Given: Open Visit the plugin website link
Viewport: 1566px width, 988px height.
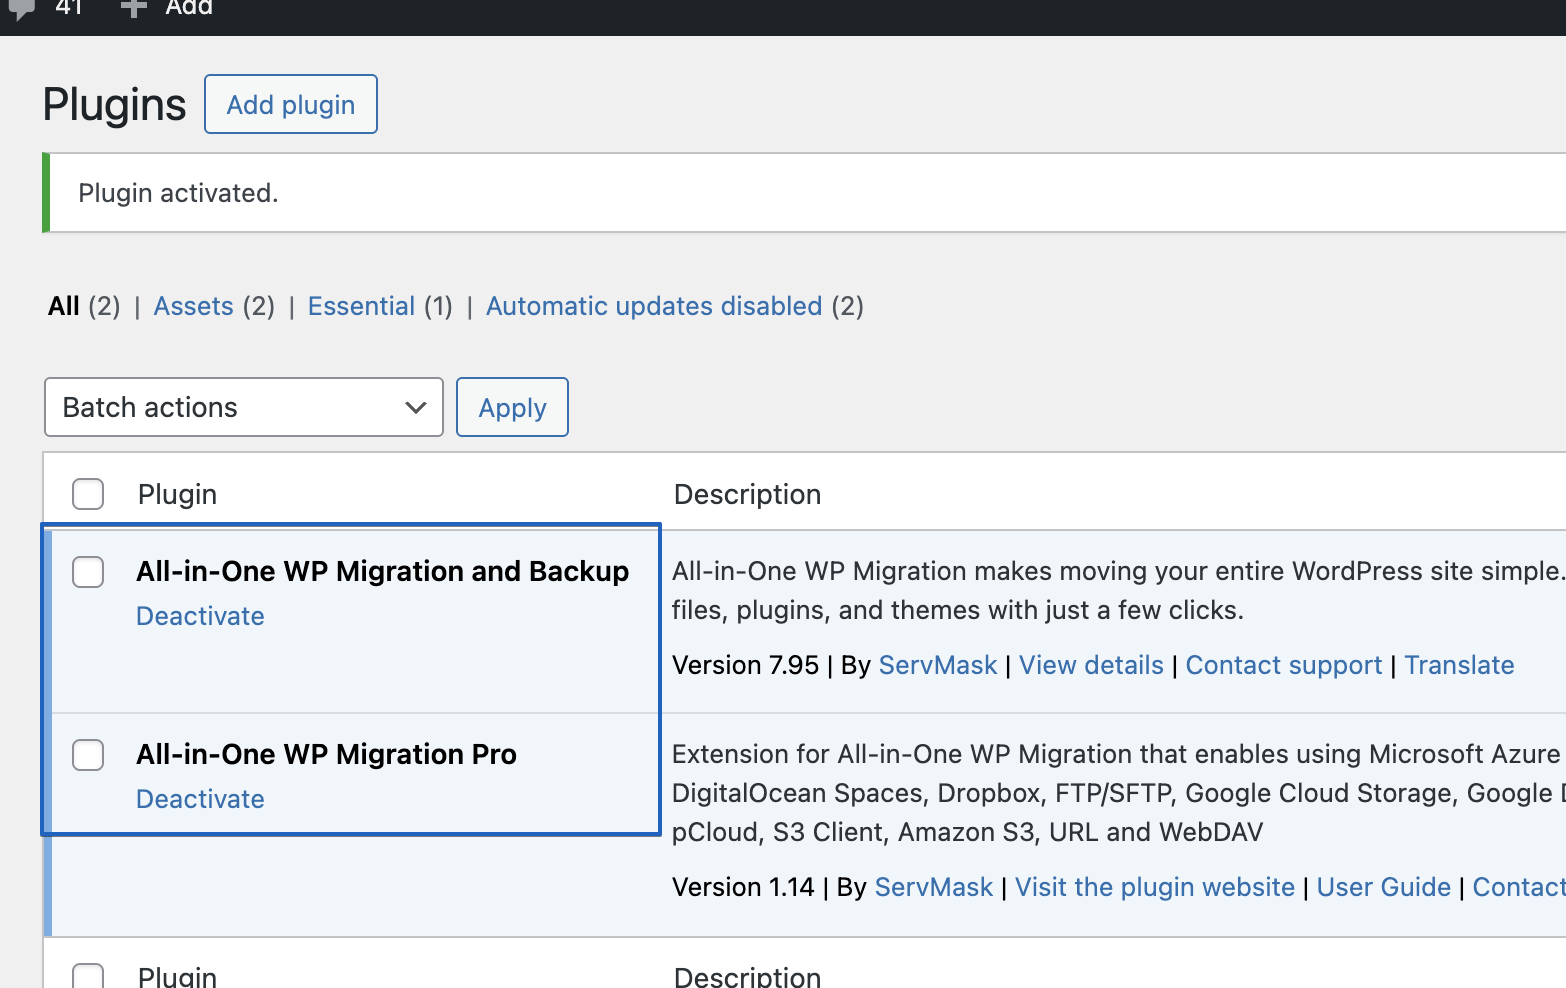Looking at the screenshot, I should click(x=1154, y=887).
